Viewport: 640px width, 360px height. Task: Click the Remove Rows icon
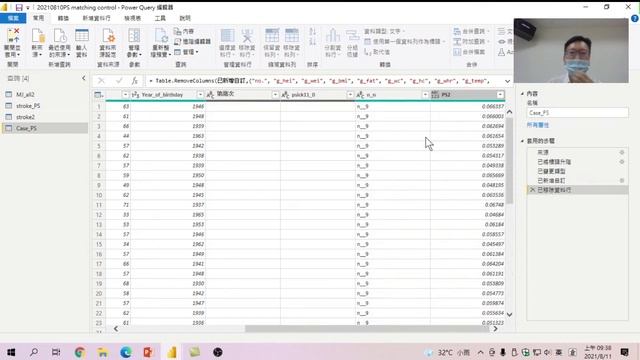coord(291,42)
